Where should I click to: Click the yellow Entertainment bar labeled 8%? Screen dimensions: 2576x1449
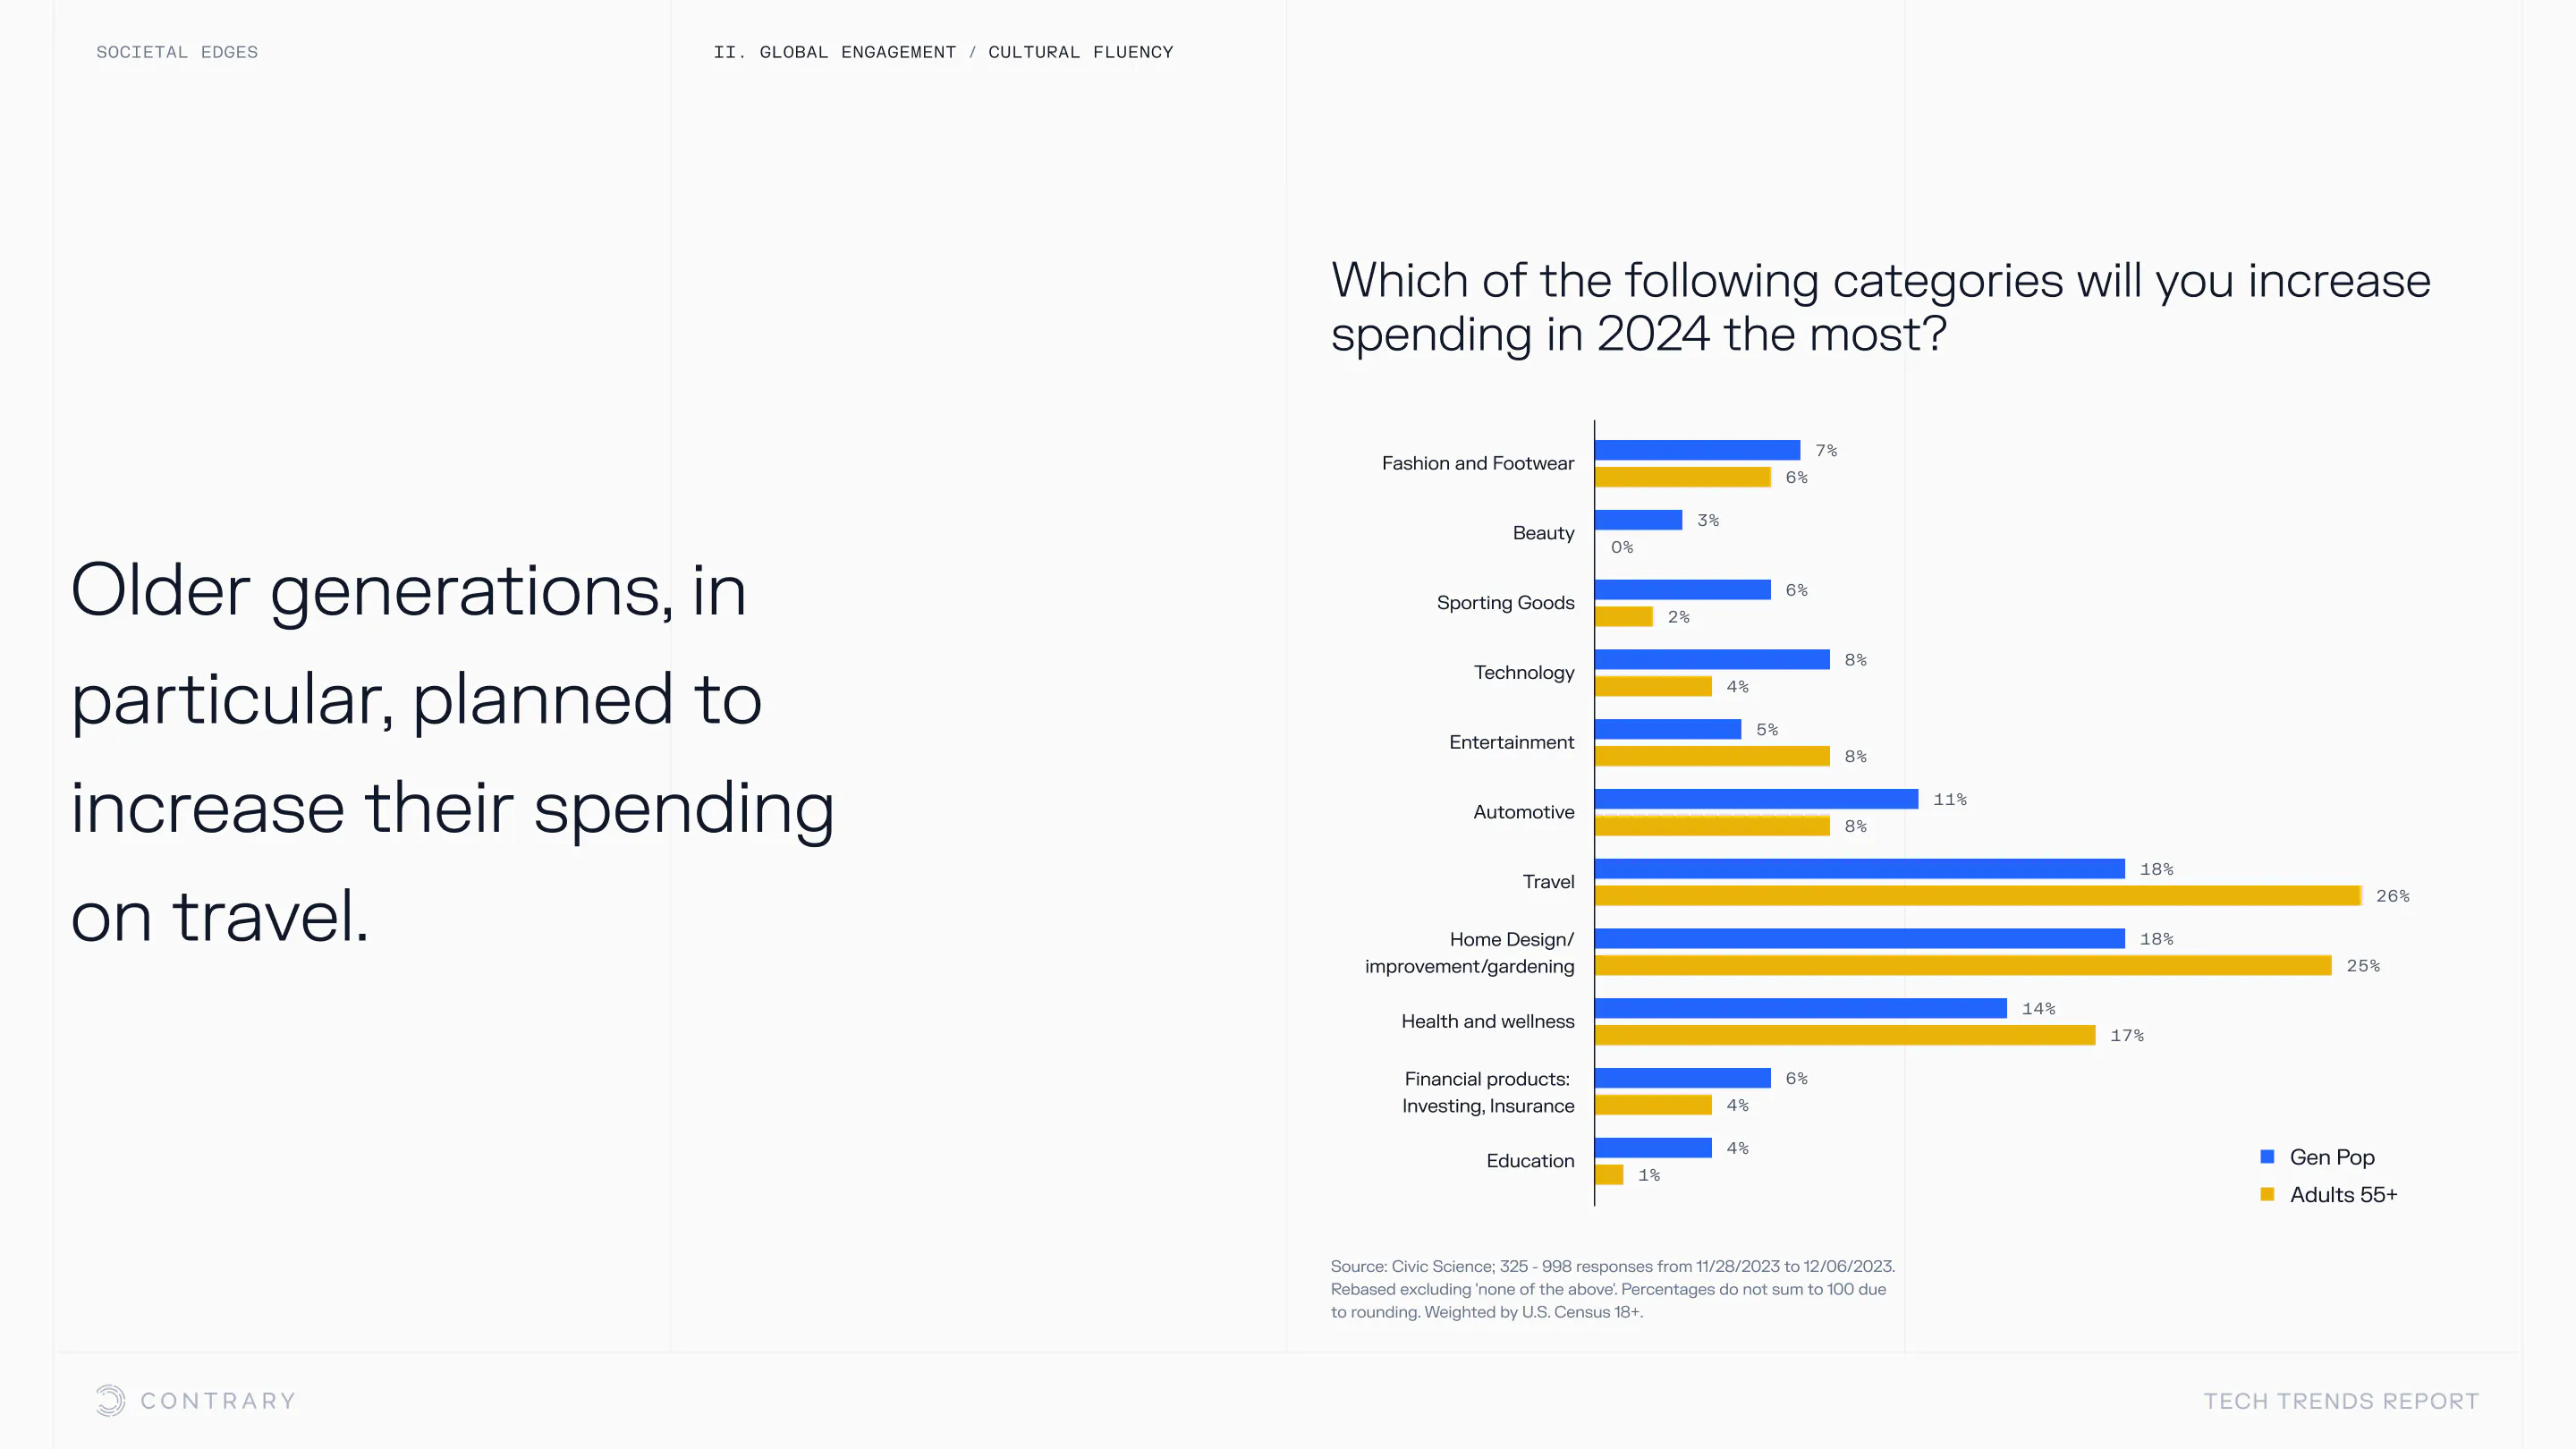point(1711,757)
